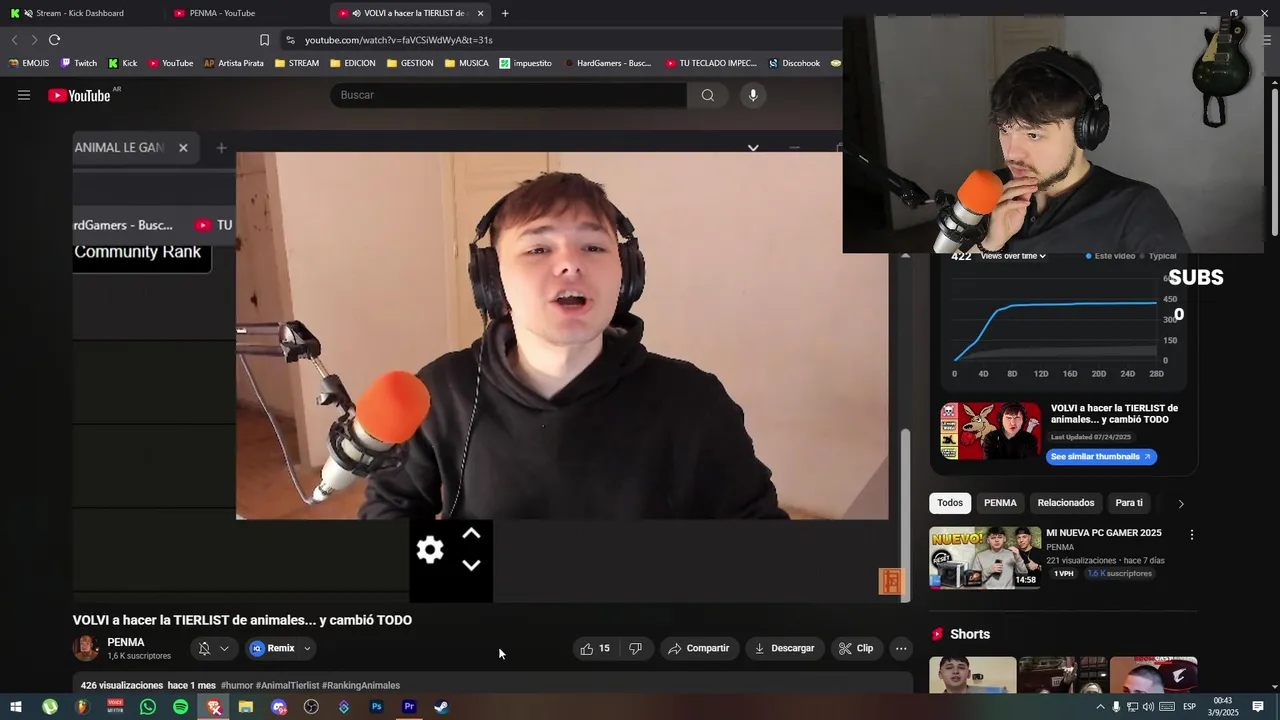Open the Artista Pirata bookmark
The image size is (1280, 720).
click(234, 63)
